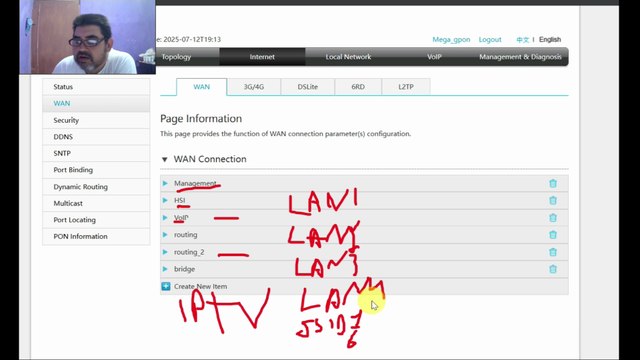The width and height of the screenshot is (640, 360).
Task: Switch language to Chinese
Action: [522, 40]
